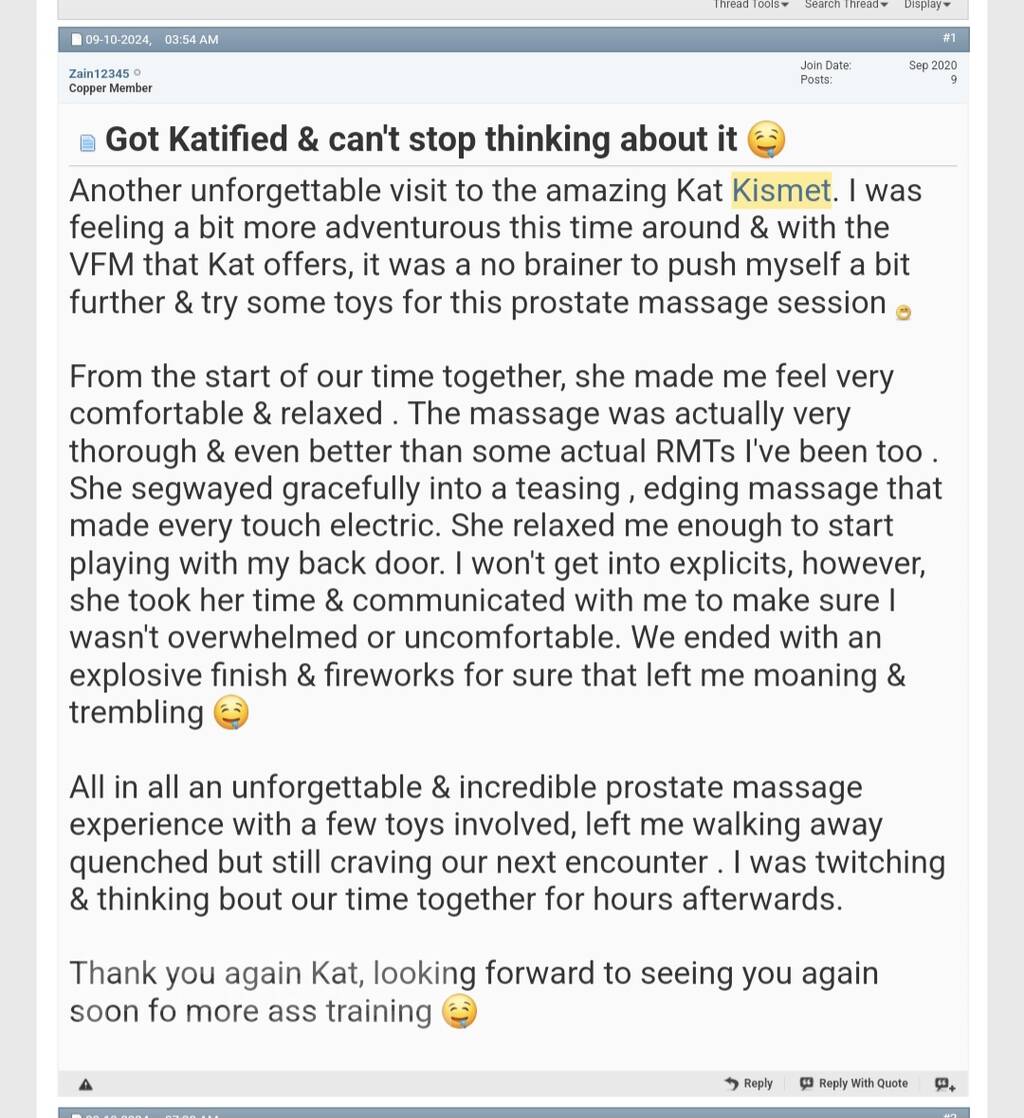Open the Display options dropdown
The height and width of the screenshot is (1118, 1024).
[x=927, y=5]
